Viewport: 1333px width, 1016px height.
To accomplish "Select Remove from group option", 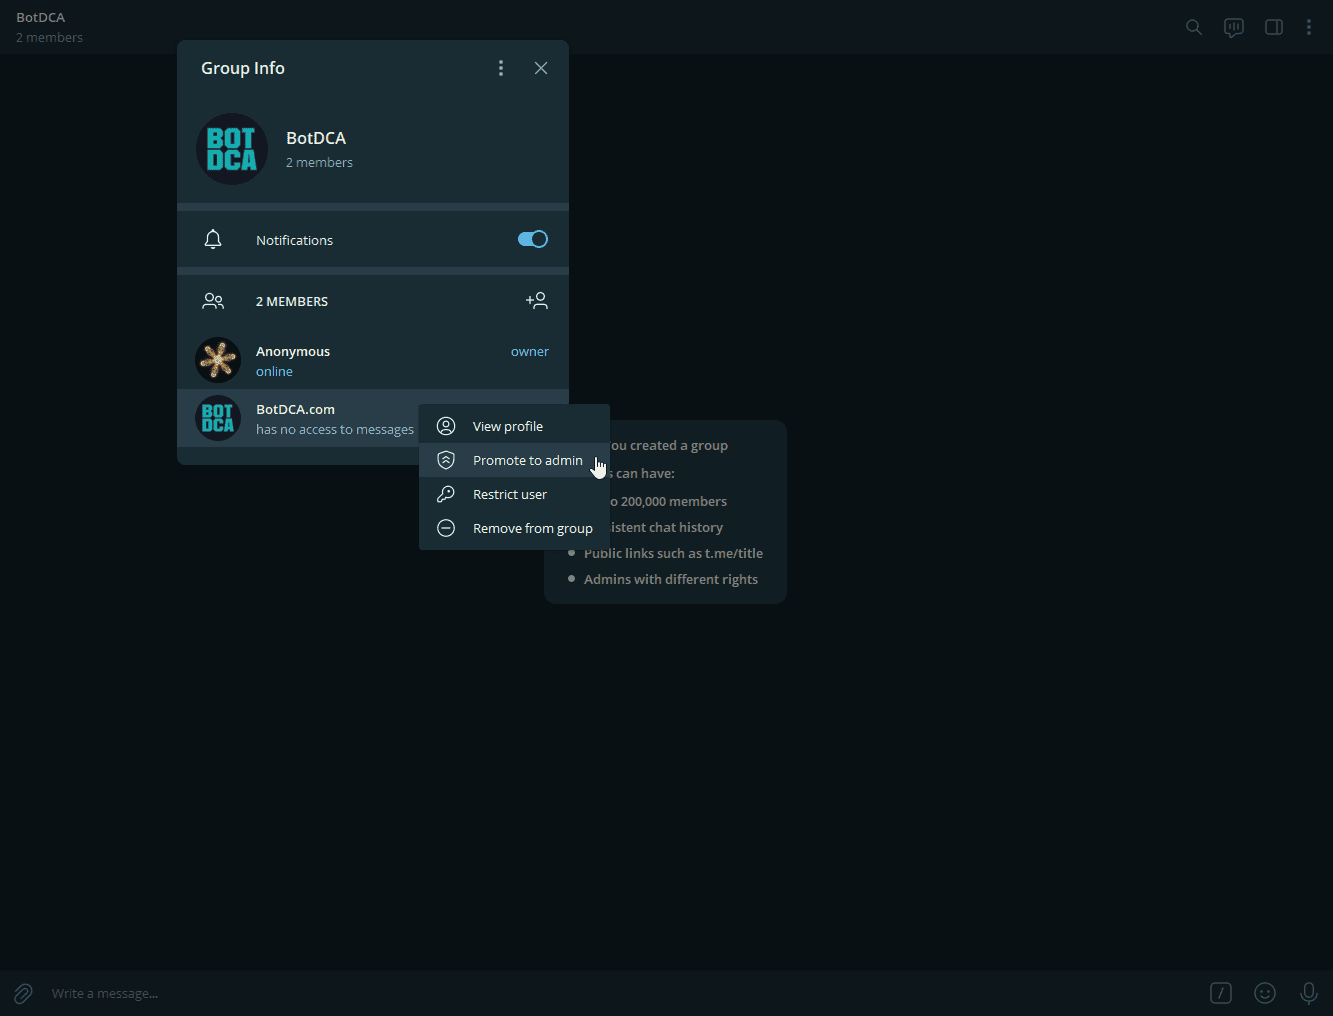I will tap(532, 528).
